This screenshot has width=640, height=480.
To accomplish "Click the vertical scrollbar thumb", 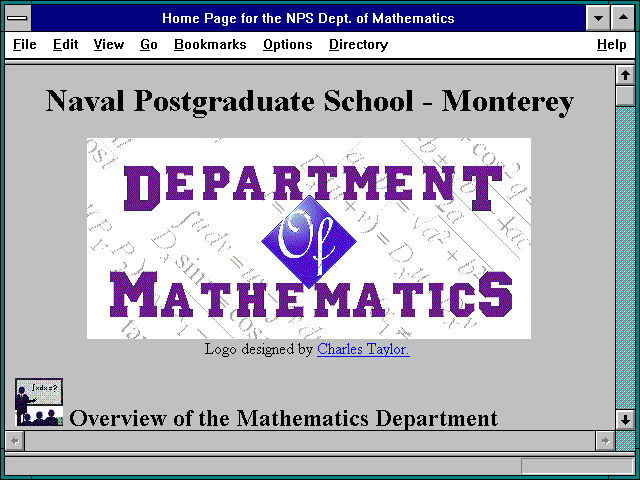I will coord(625,96).
